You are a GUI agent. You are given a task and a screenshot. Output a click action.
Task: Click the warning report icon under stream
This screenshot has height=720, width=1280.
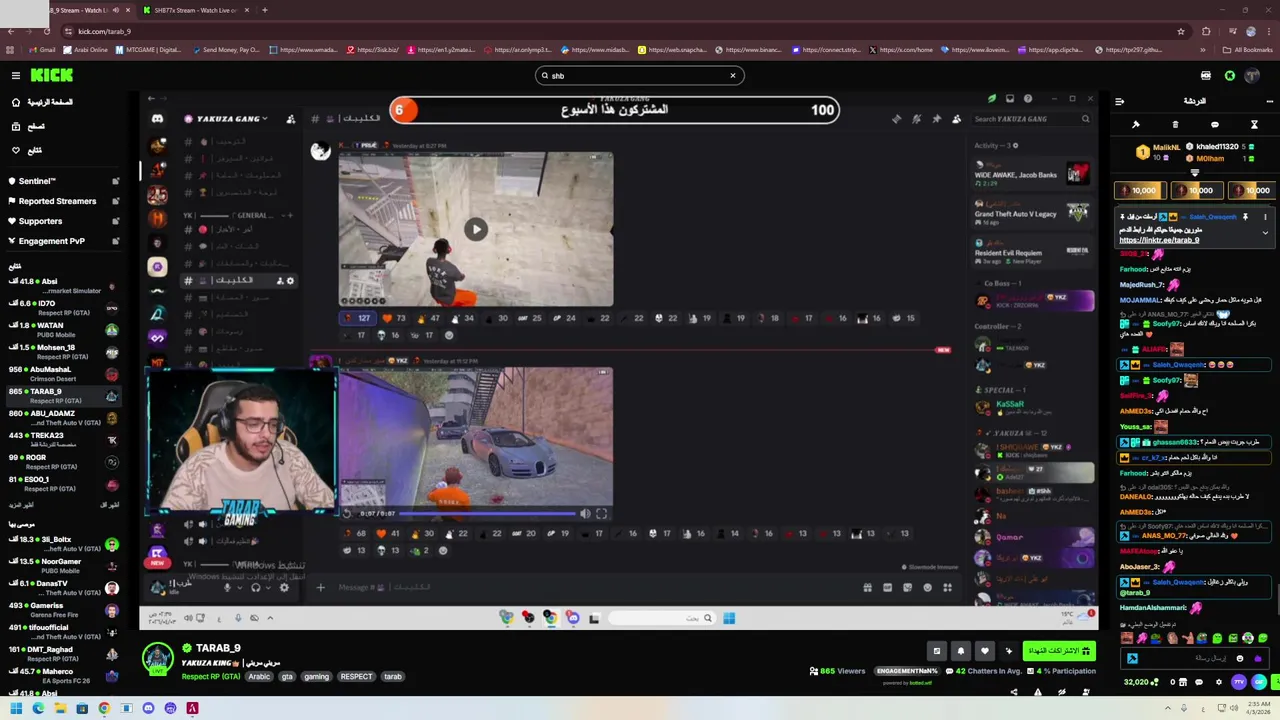1037,692
